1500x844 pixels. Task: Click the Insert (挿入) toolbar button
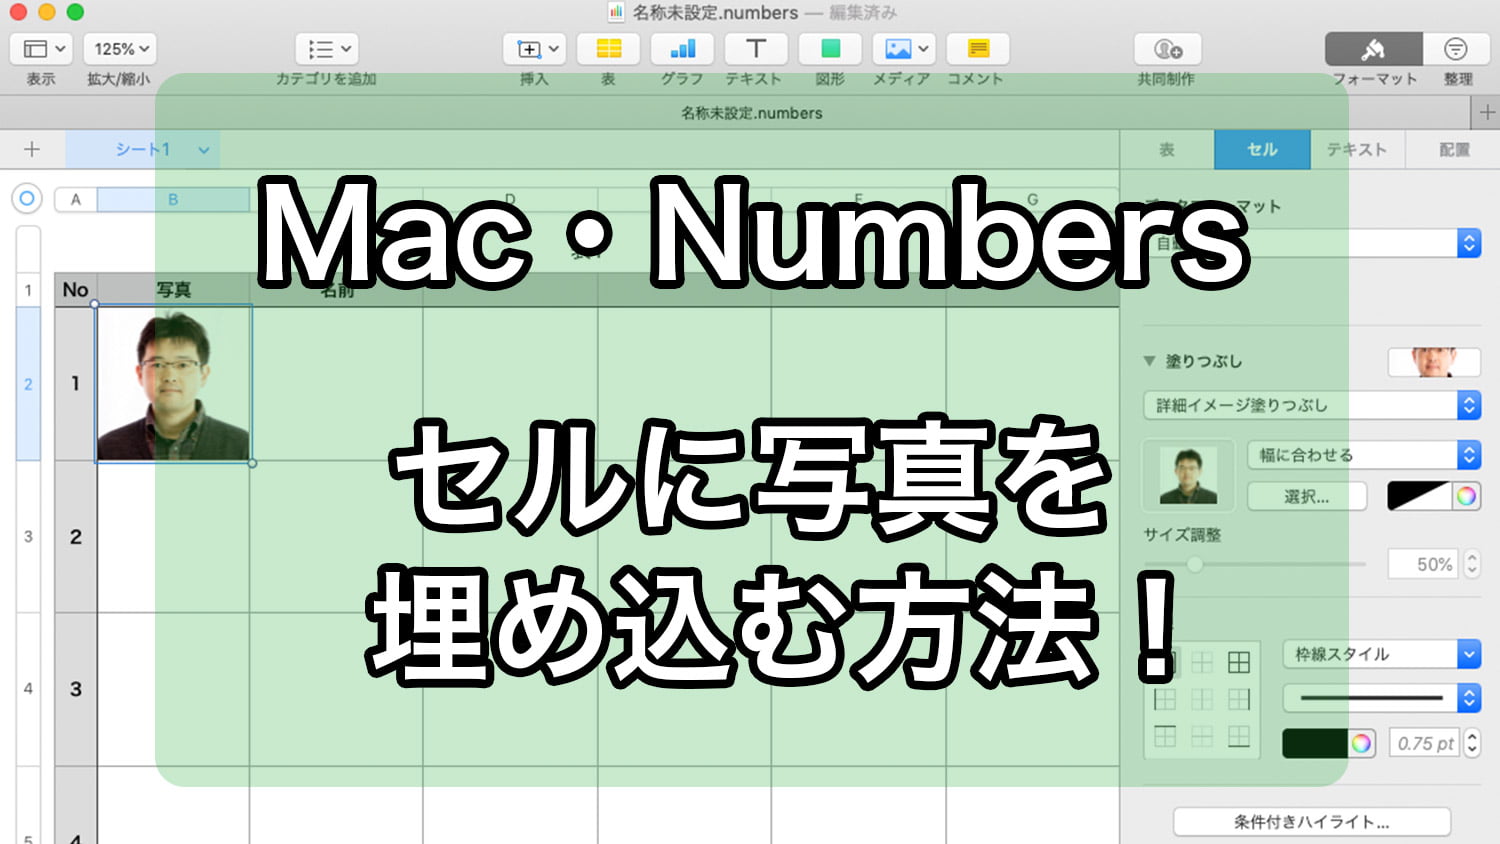(x=535, y=49)
